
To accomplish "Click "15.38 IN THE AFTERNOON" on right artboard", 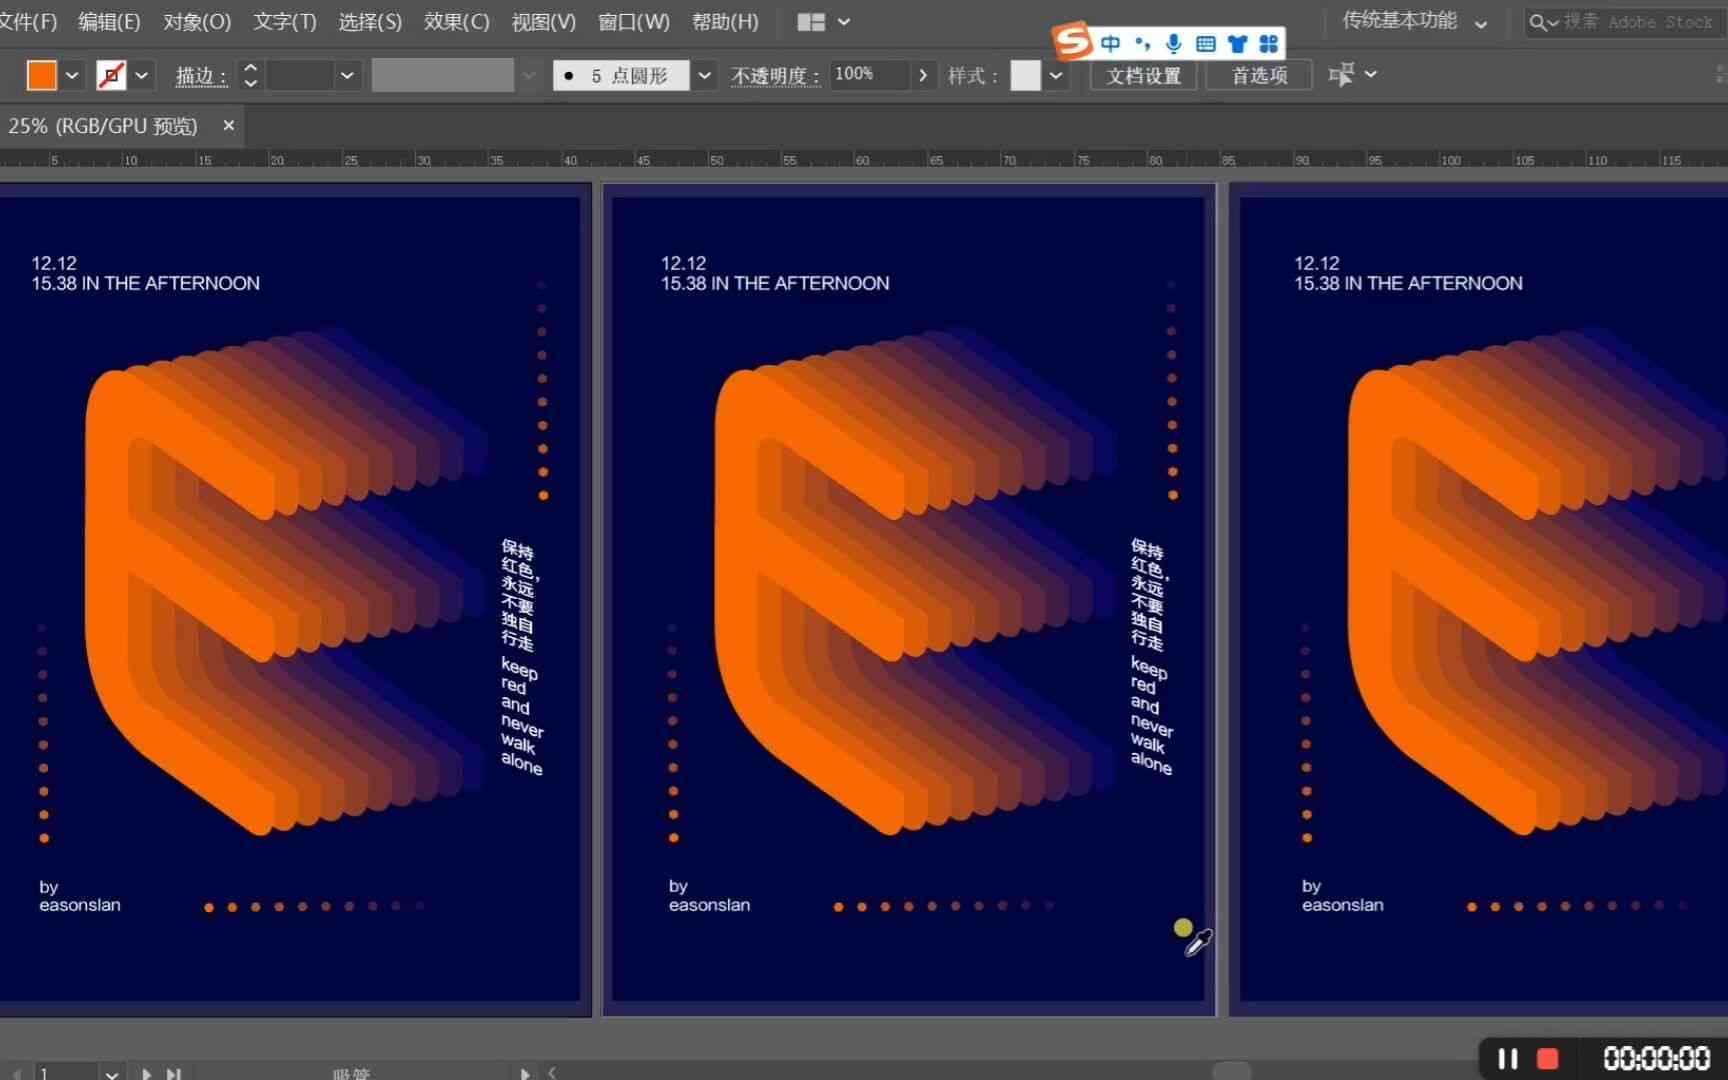I will (x=1408, y=283).
